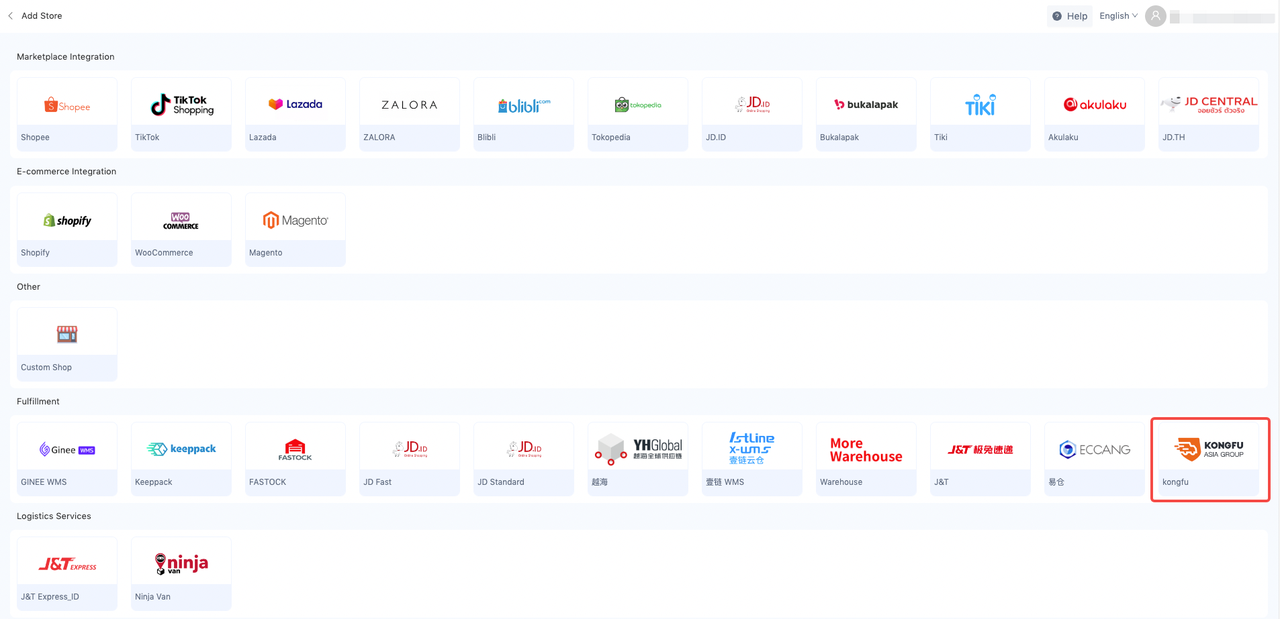Click the TikTok label
Image resolution: width=1280 pixels, height=619 pixels.
pyautogui.click(x=147, y=137)
